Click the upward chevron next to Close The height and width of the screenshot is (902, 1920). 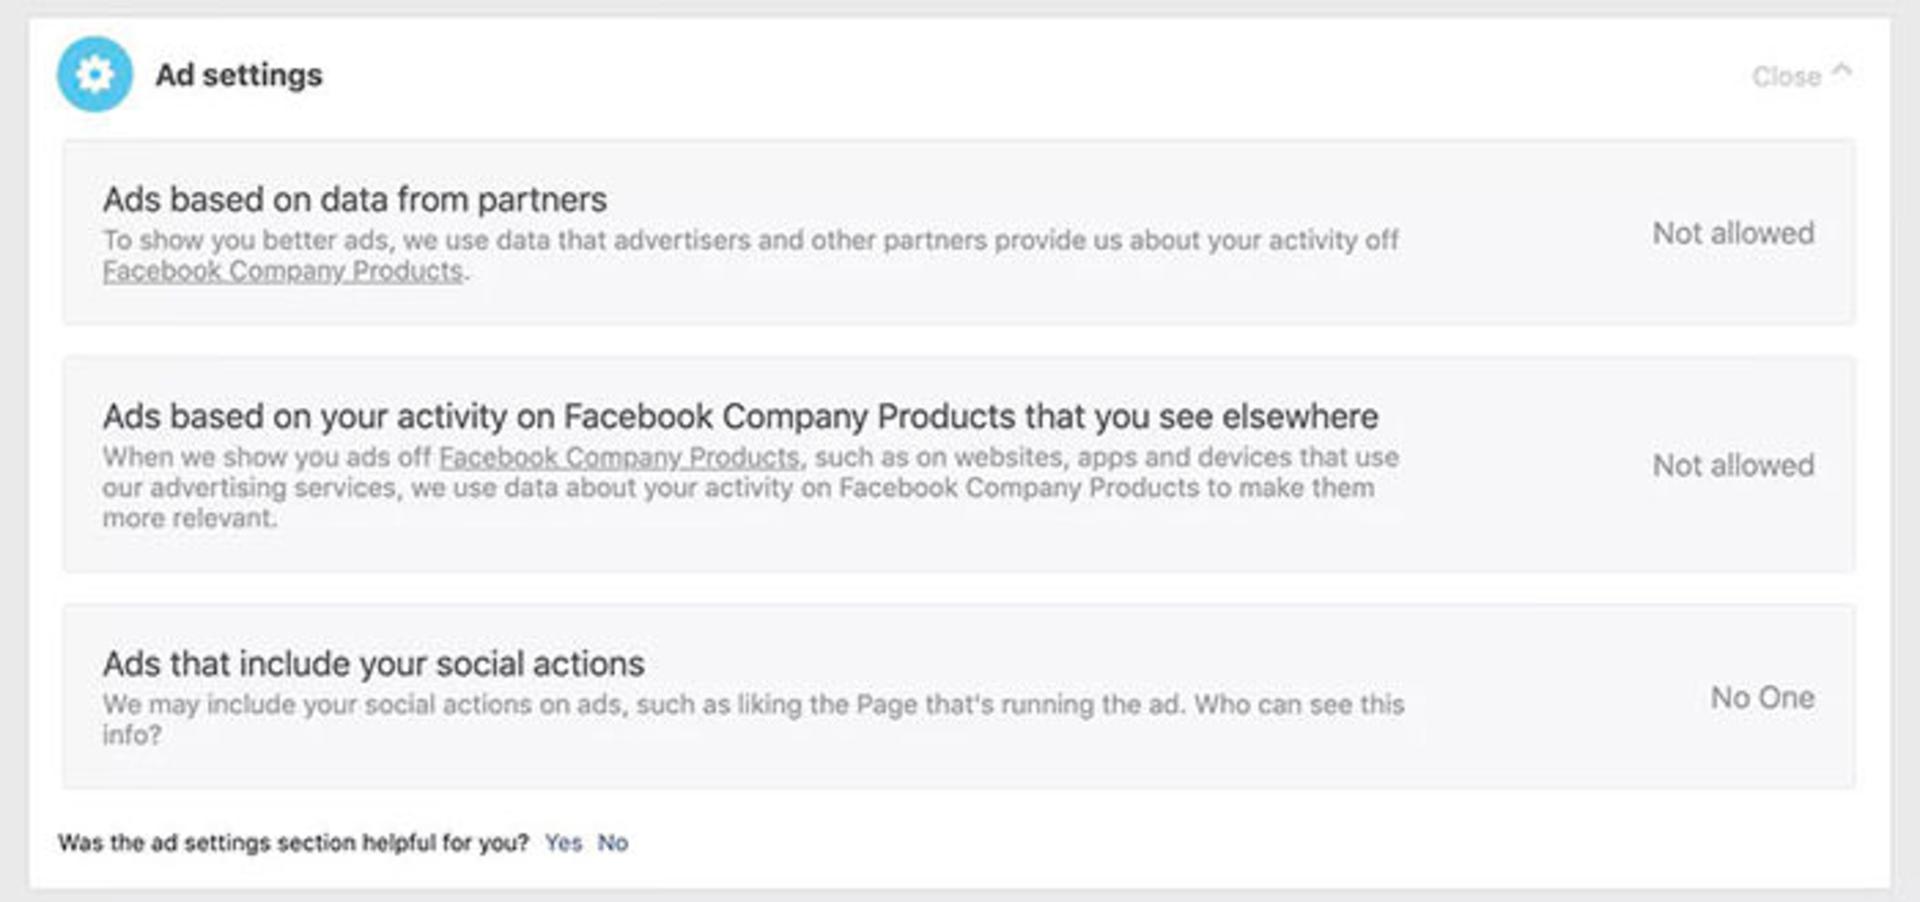(1841, 71)
